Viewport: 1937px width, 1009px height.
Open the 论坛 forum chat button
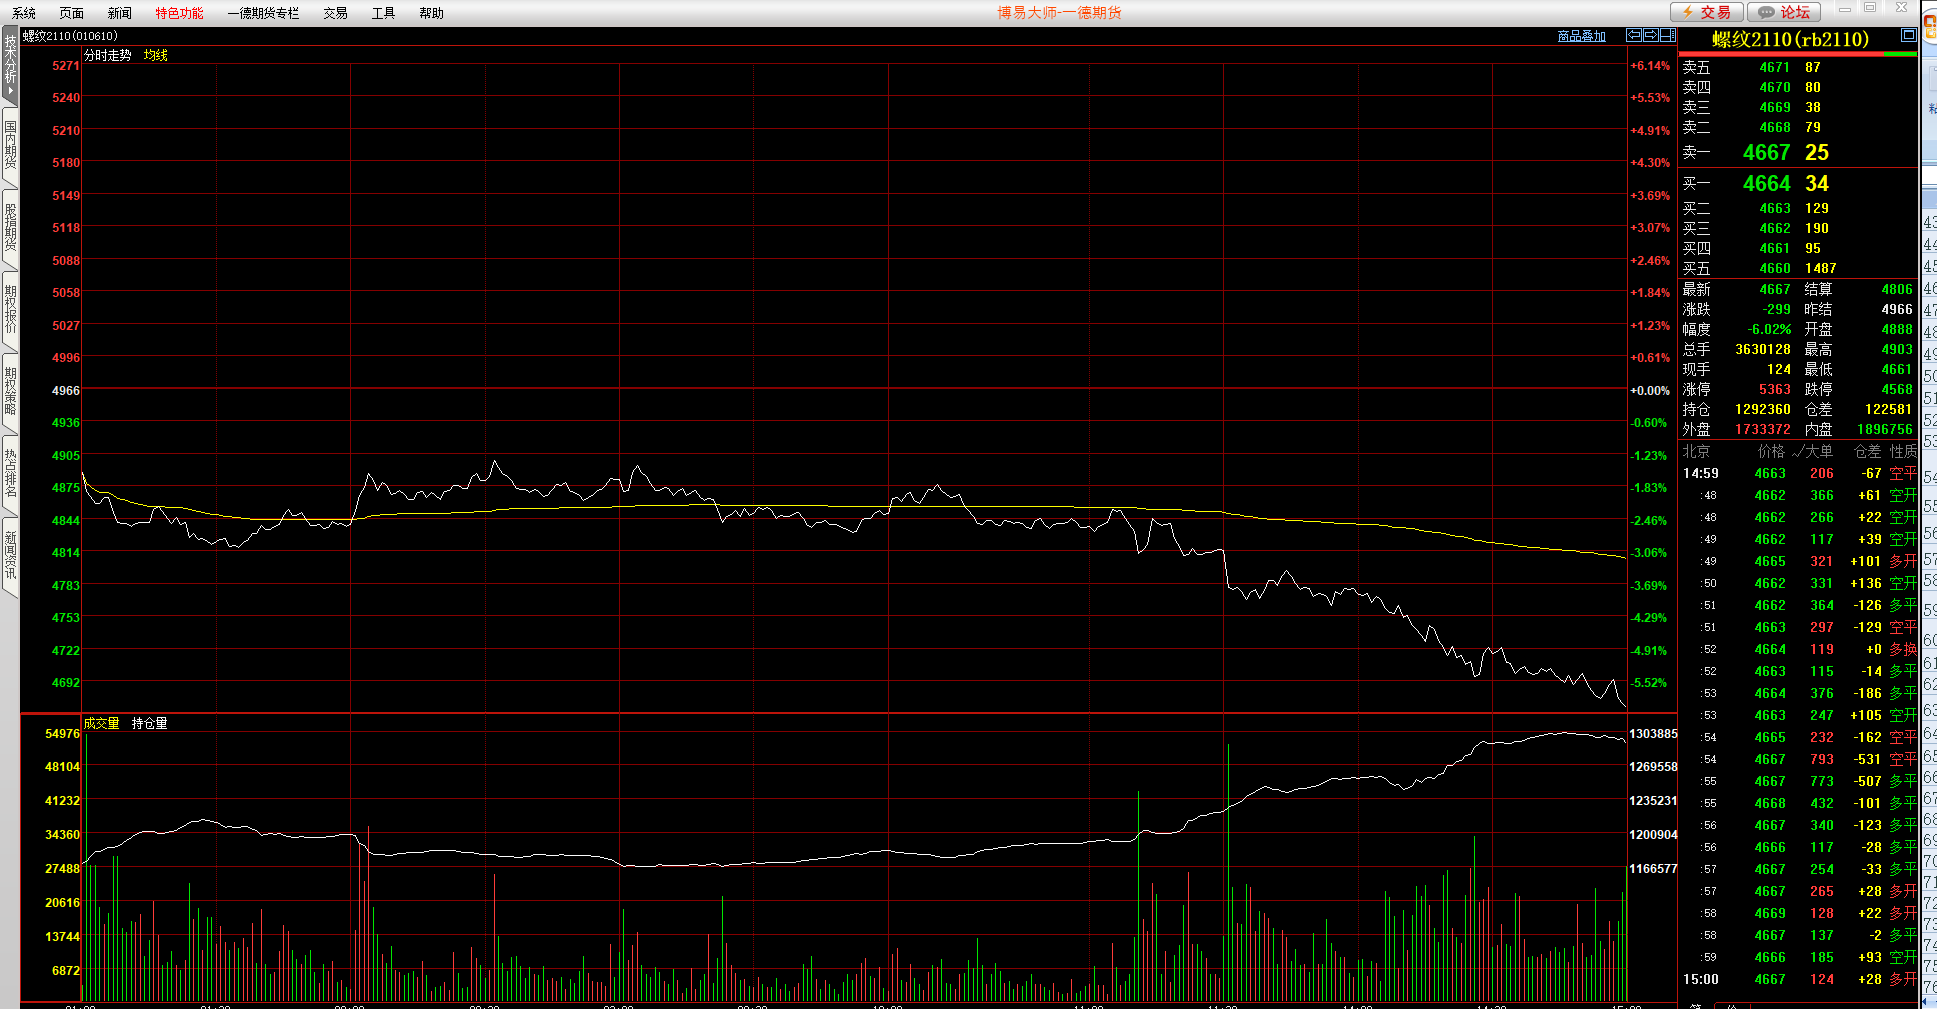1784,12
